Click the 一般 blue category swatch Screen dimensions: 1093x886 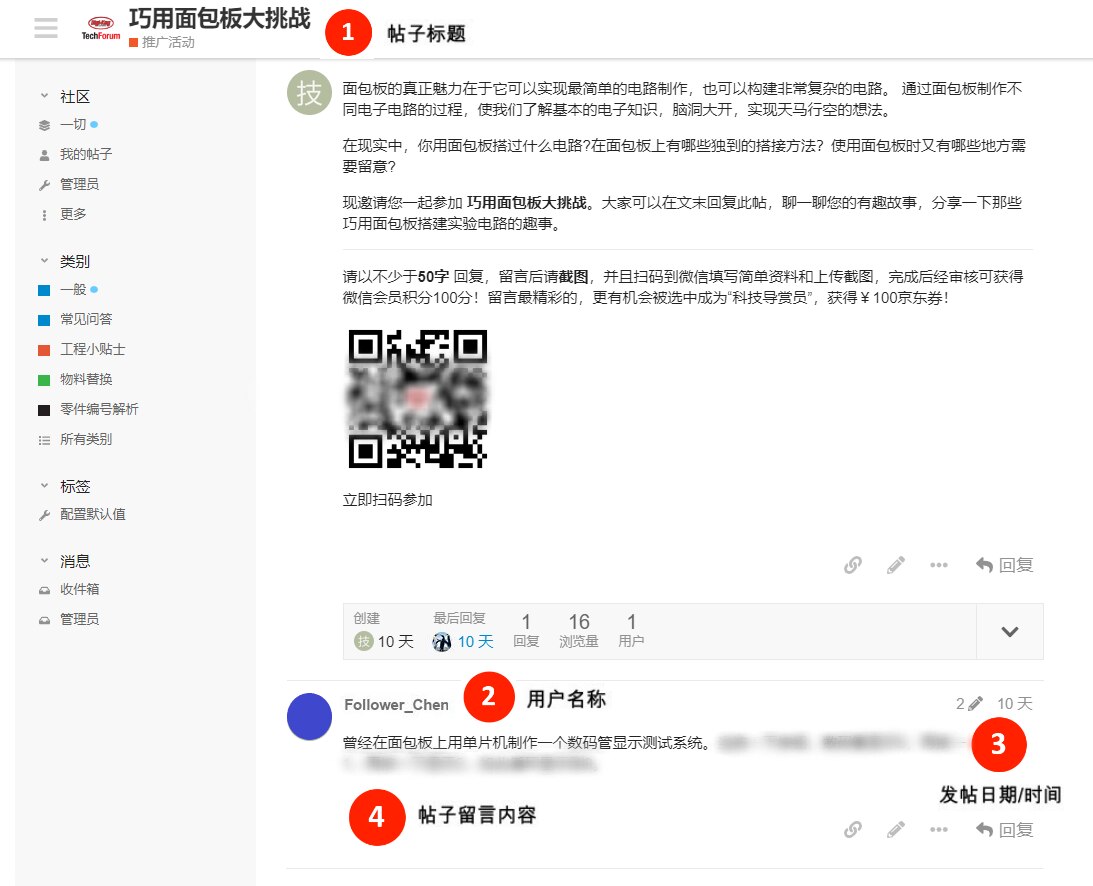tap(44, 290)
